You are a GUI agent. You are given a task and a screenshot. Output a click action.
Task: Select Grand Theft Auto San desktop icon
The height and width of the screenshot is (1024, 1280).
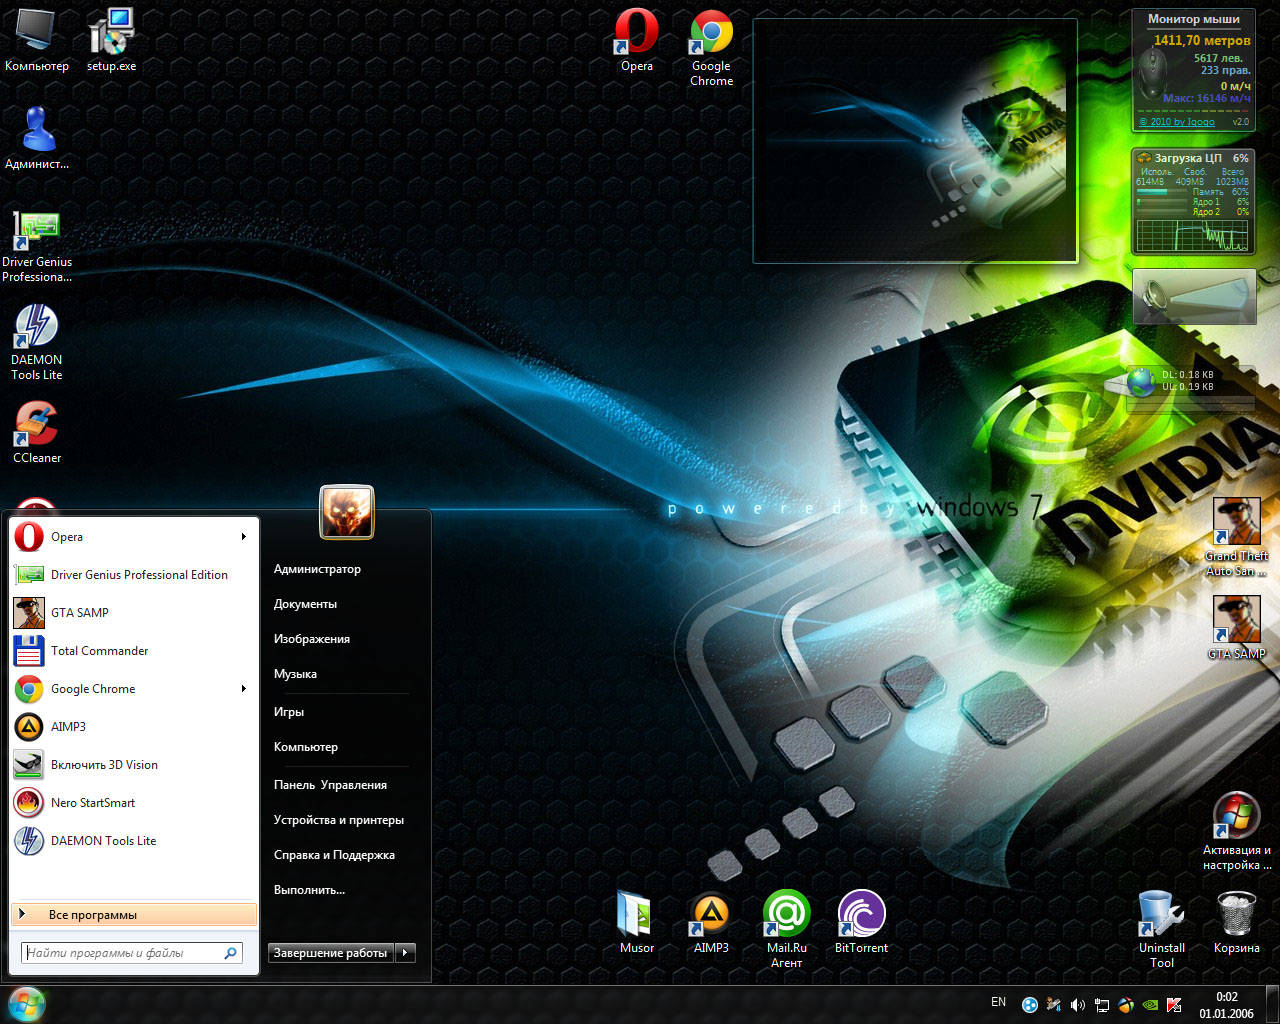pos(1236,537)
